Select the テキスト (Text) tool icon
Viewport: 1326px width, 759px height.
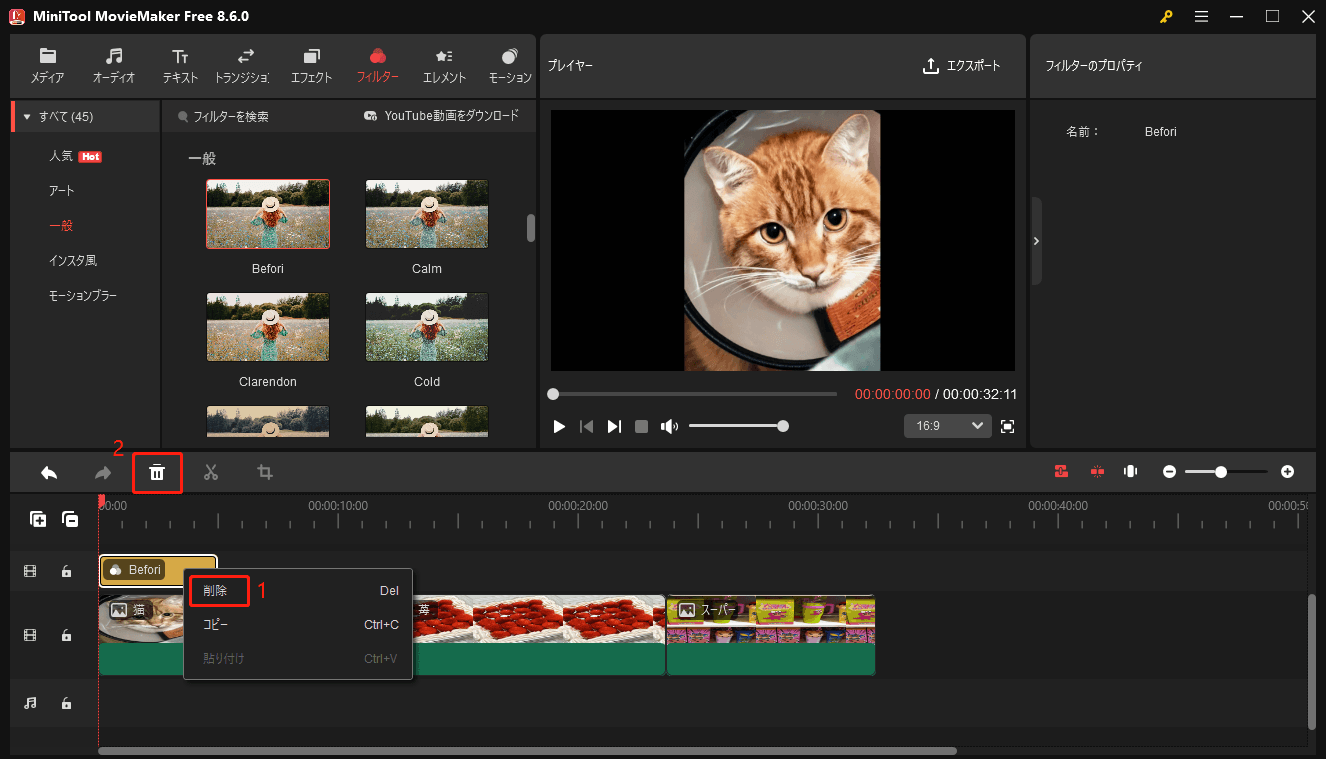point(180,64)
